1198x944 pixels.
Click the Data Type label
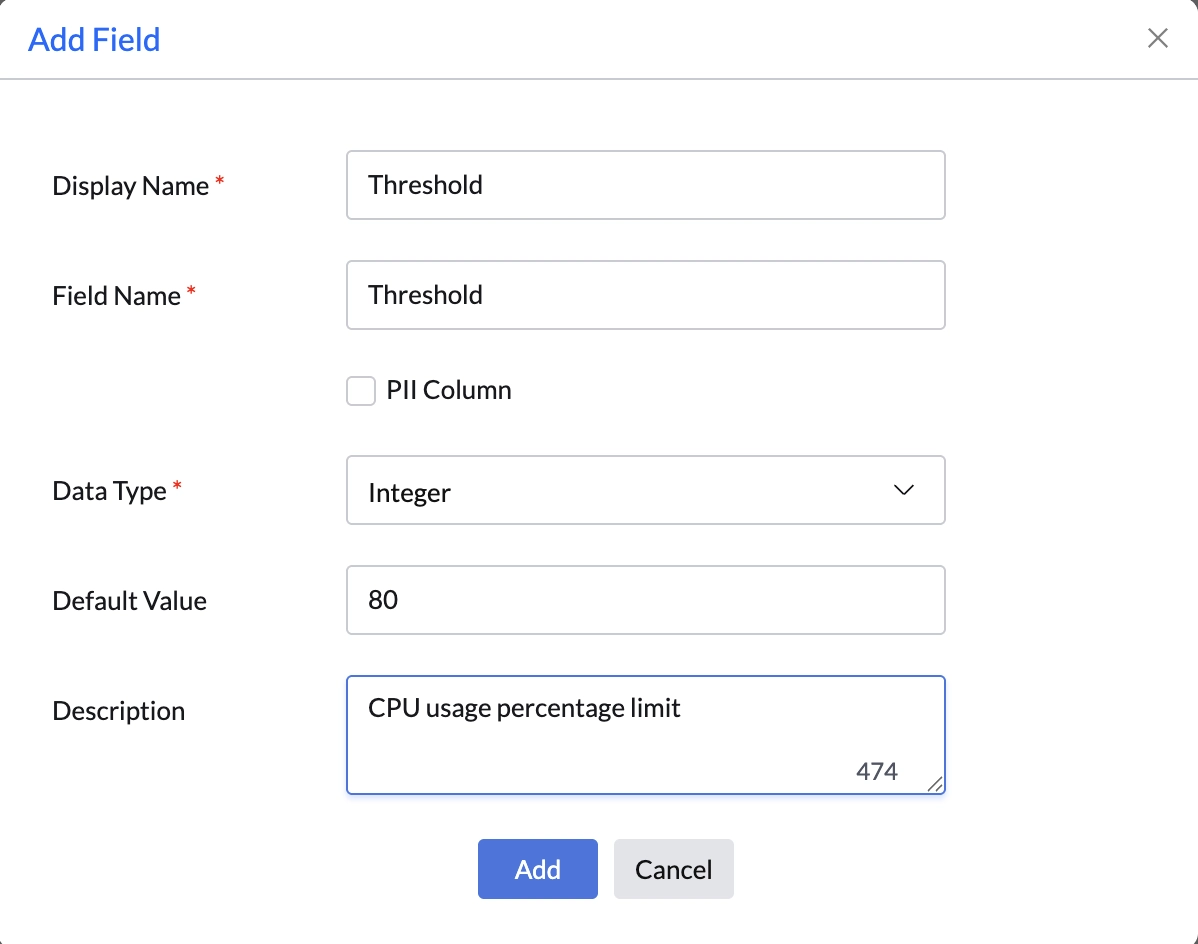(109, 492)
